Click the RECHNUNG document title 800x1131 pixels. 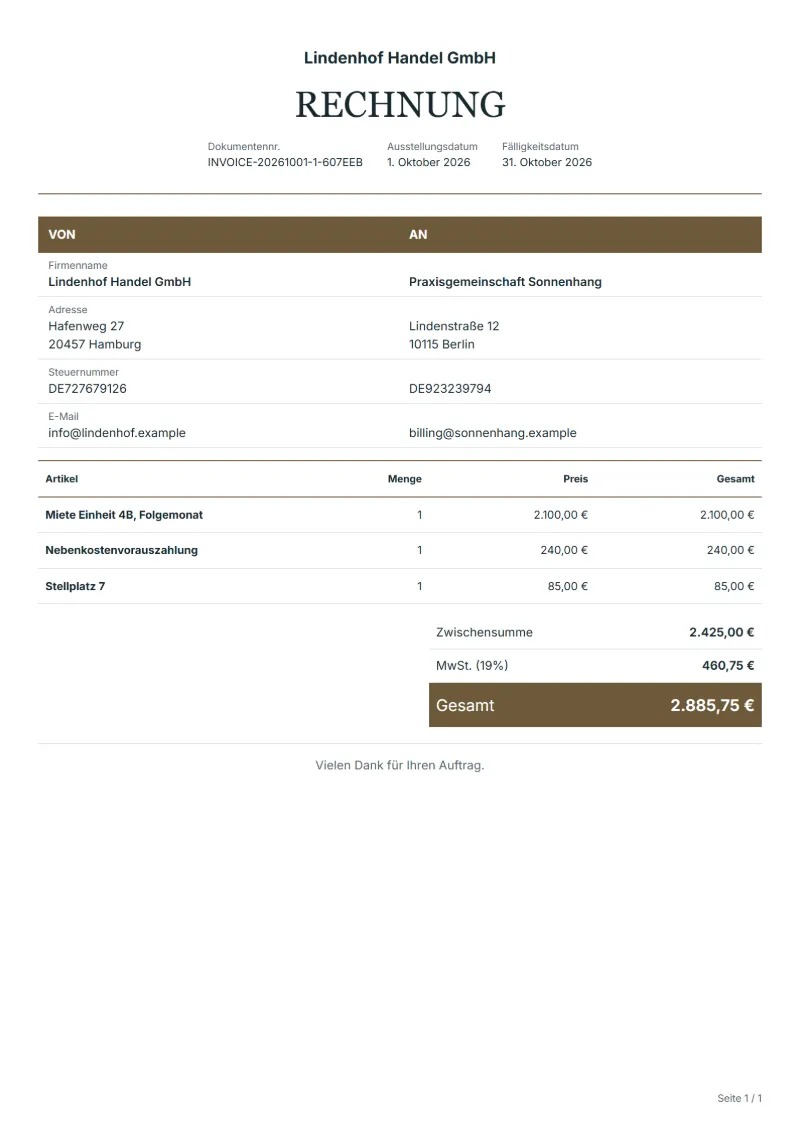click(x=400, y=105)
